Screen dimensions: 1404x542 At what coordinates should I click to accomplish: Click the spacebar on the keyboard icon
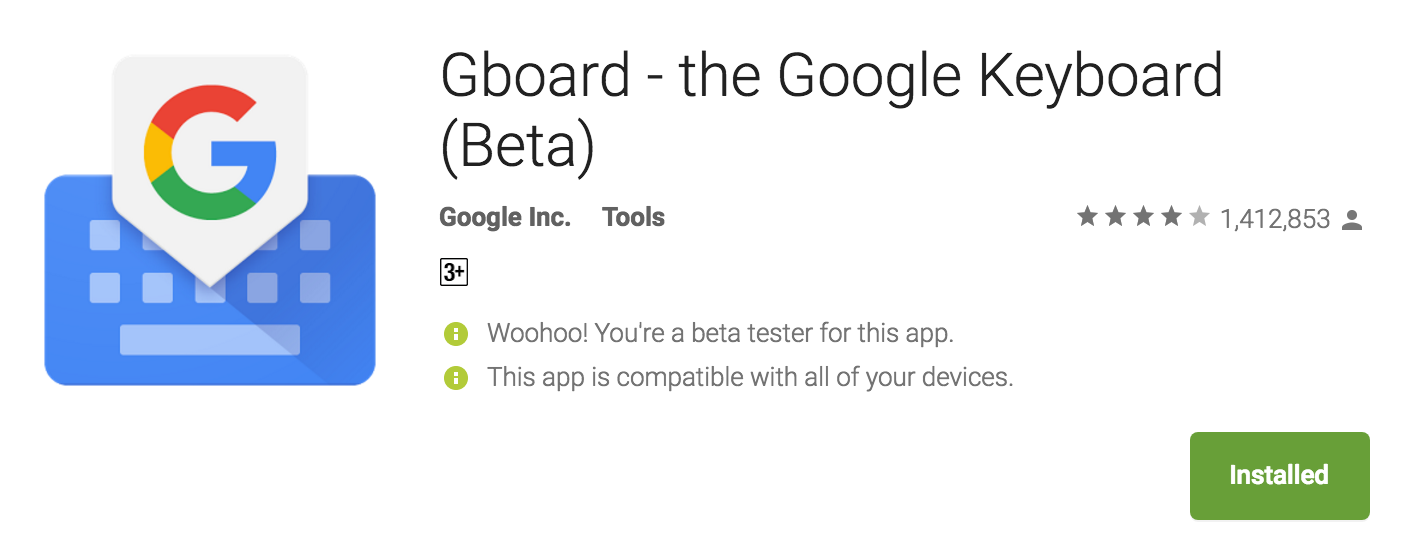point(210,339)
